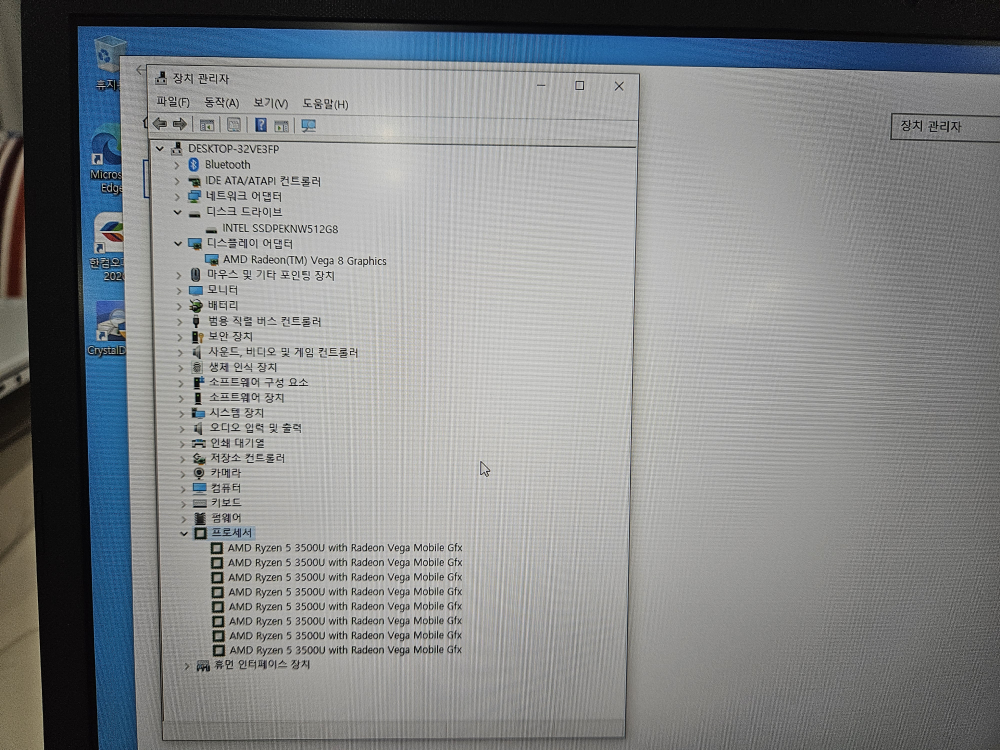The height and width of the screenshot is (750, 1000).
Task: Select the 생체 인식 장치 fingerprint icon
Action: point(197,367)
